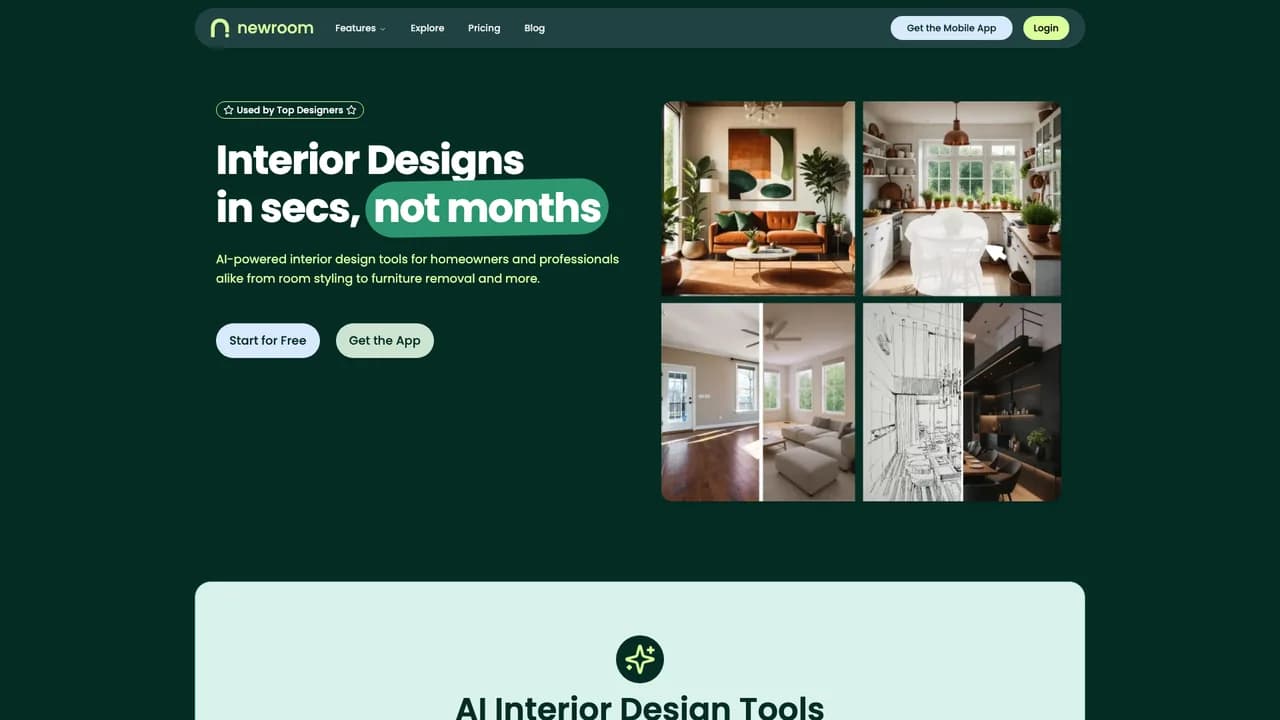Click the AI Interior Design Tools heading
Viewport: 1280px width, 720px height.
(640, 707)
